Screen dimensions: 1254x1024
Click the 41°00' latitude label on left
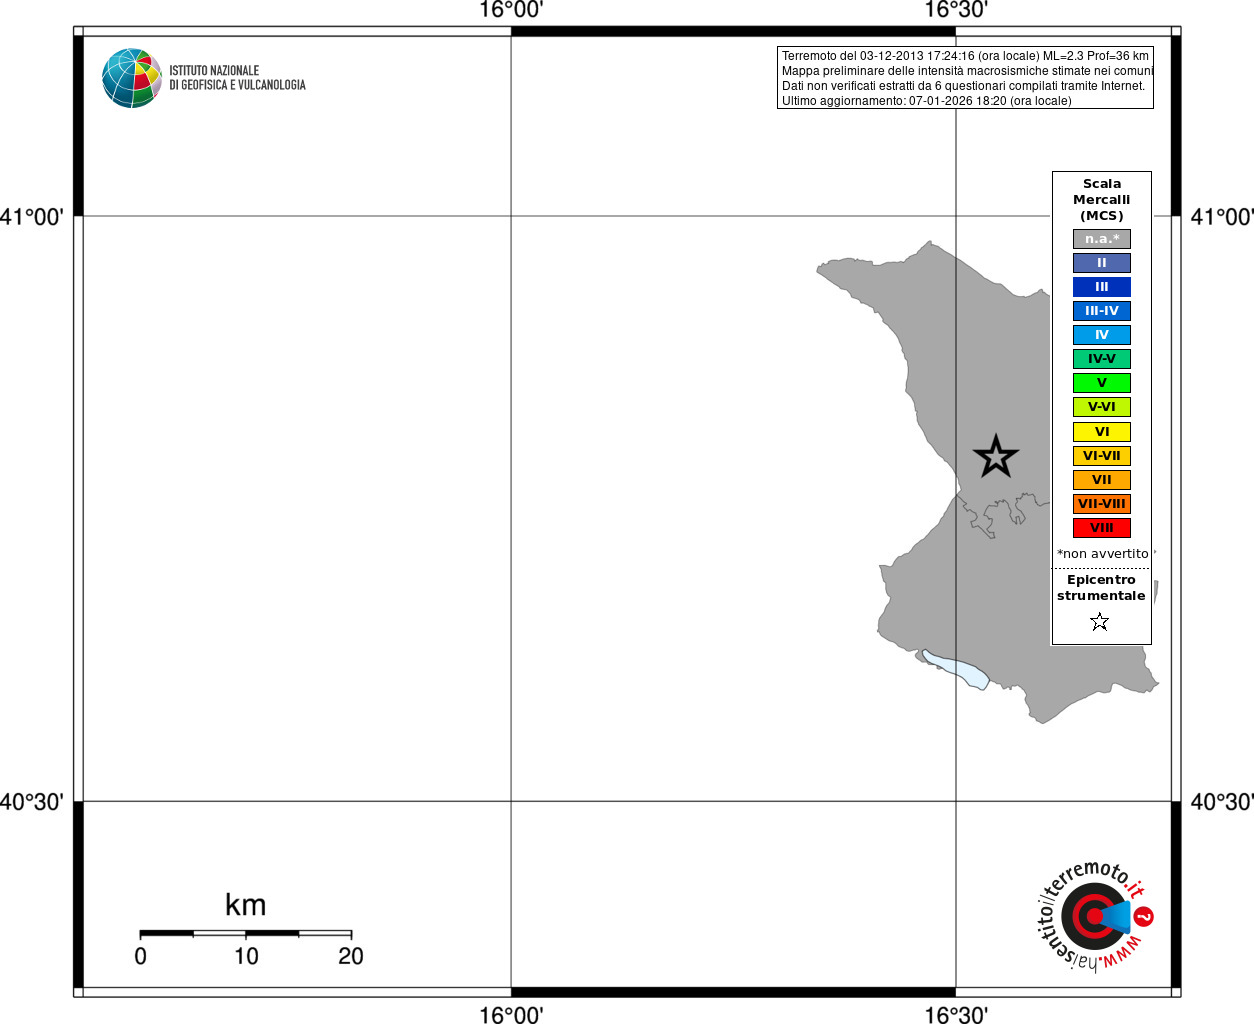32,216
